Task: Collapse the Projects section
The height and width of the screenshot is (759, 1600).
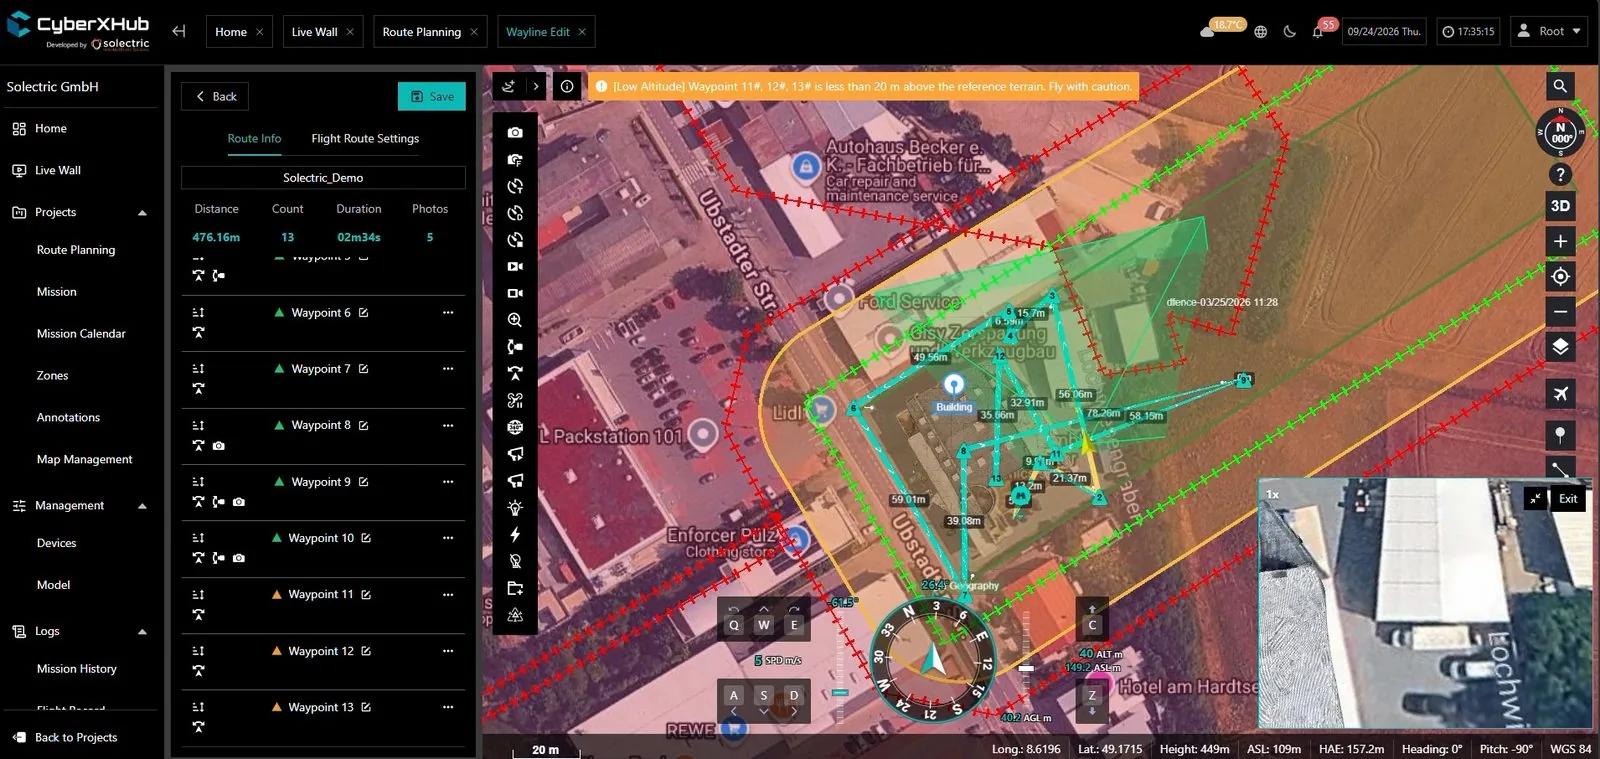Action: [142, 213]
